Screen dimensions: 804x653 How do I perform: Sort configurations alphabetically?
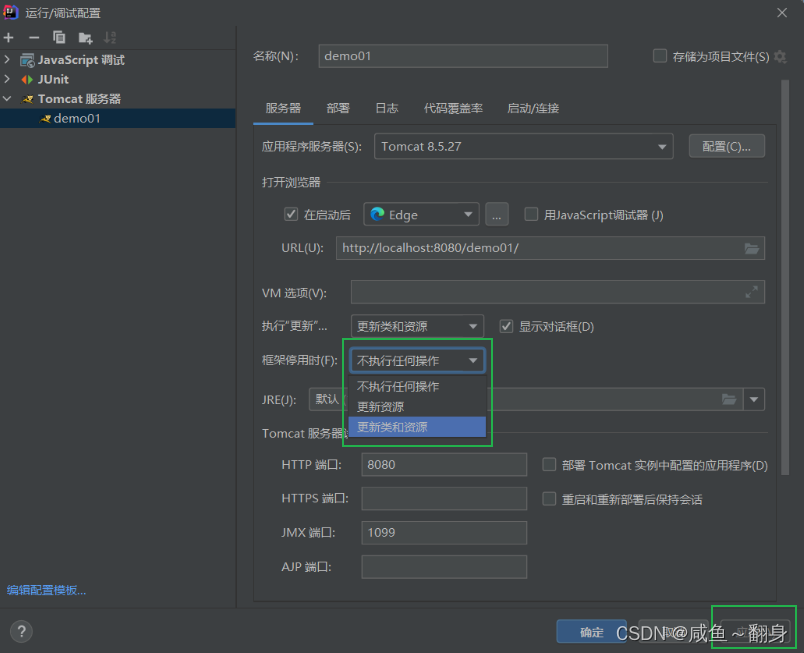(x=110, y=37)
